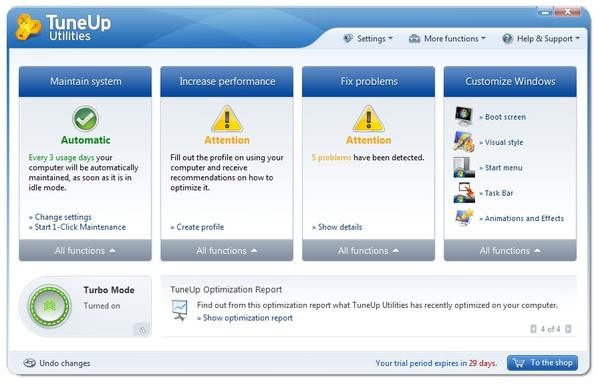Expand All functions under Fix problems
The image size is (600, 386).
(368, 251)
